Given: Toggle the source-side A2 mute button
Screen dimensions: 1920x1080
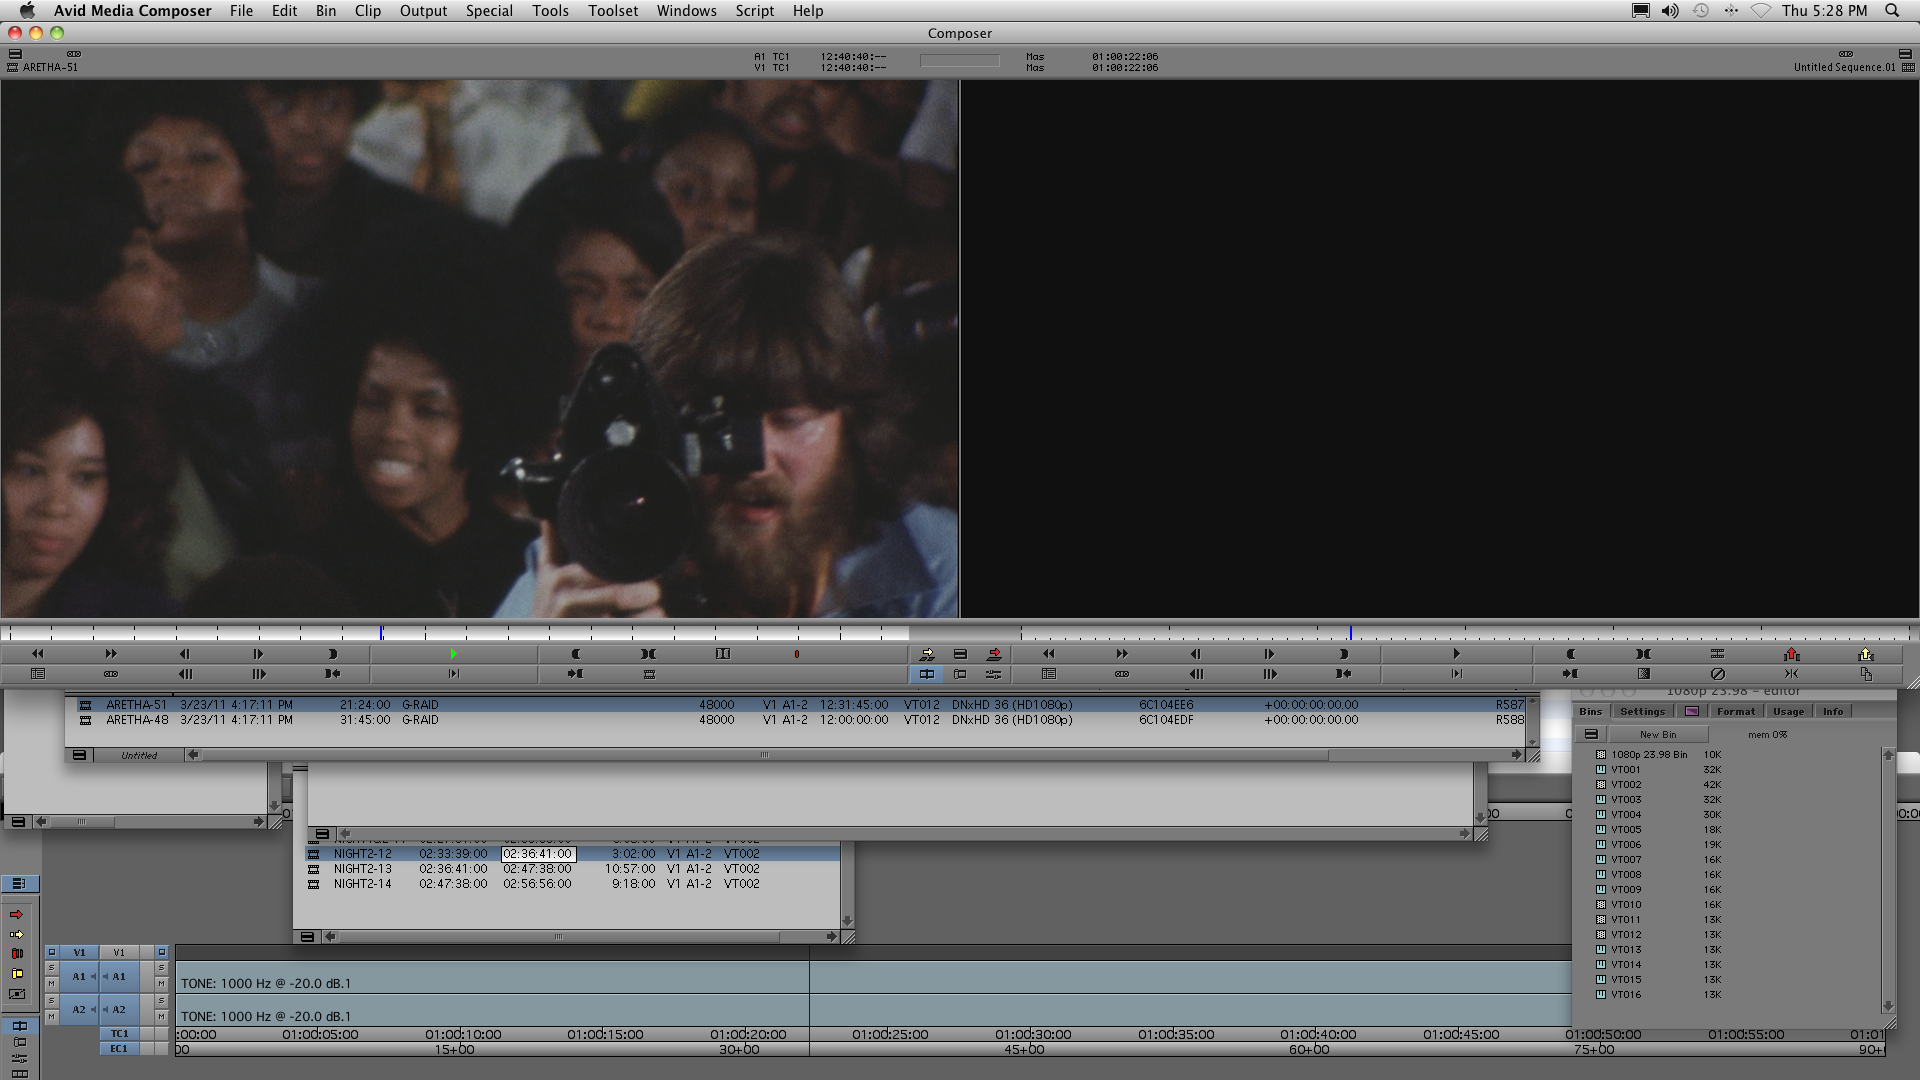Looking at the screenshot, I should pos(51,1016).
